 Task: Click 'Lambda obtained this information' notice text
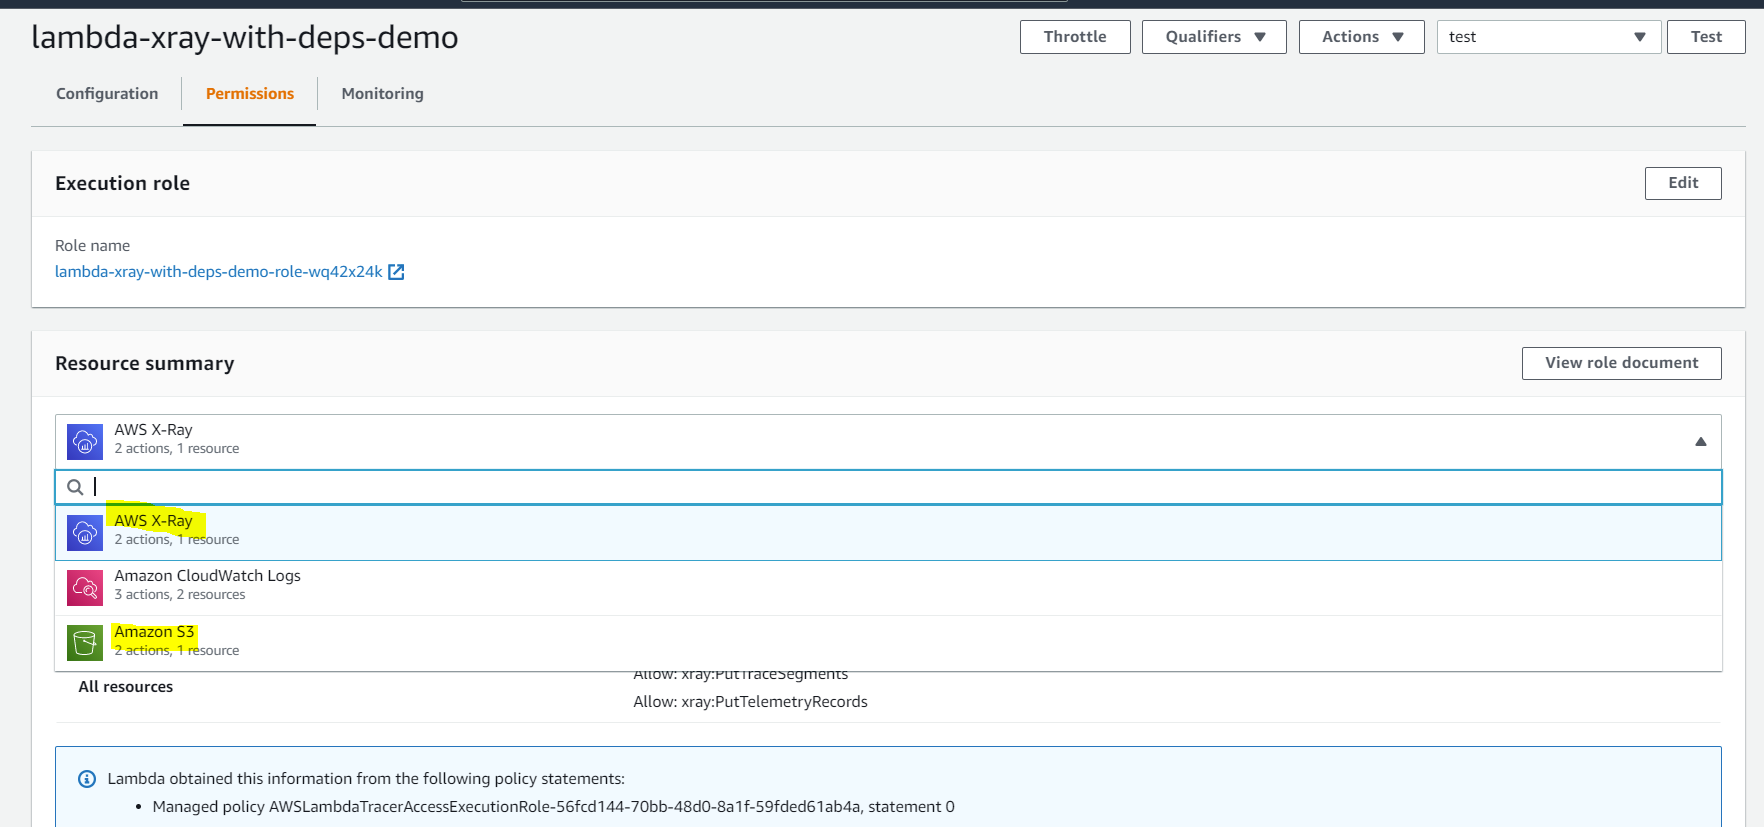point(366,779)
